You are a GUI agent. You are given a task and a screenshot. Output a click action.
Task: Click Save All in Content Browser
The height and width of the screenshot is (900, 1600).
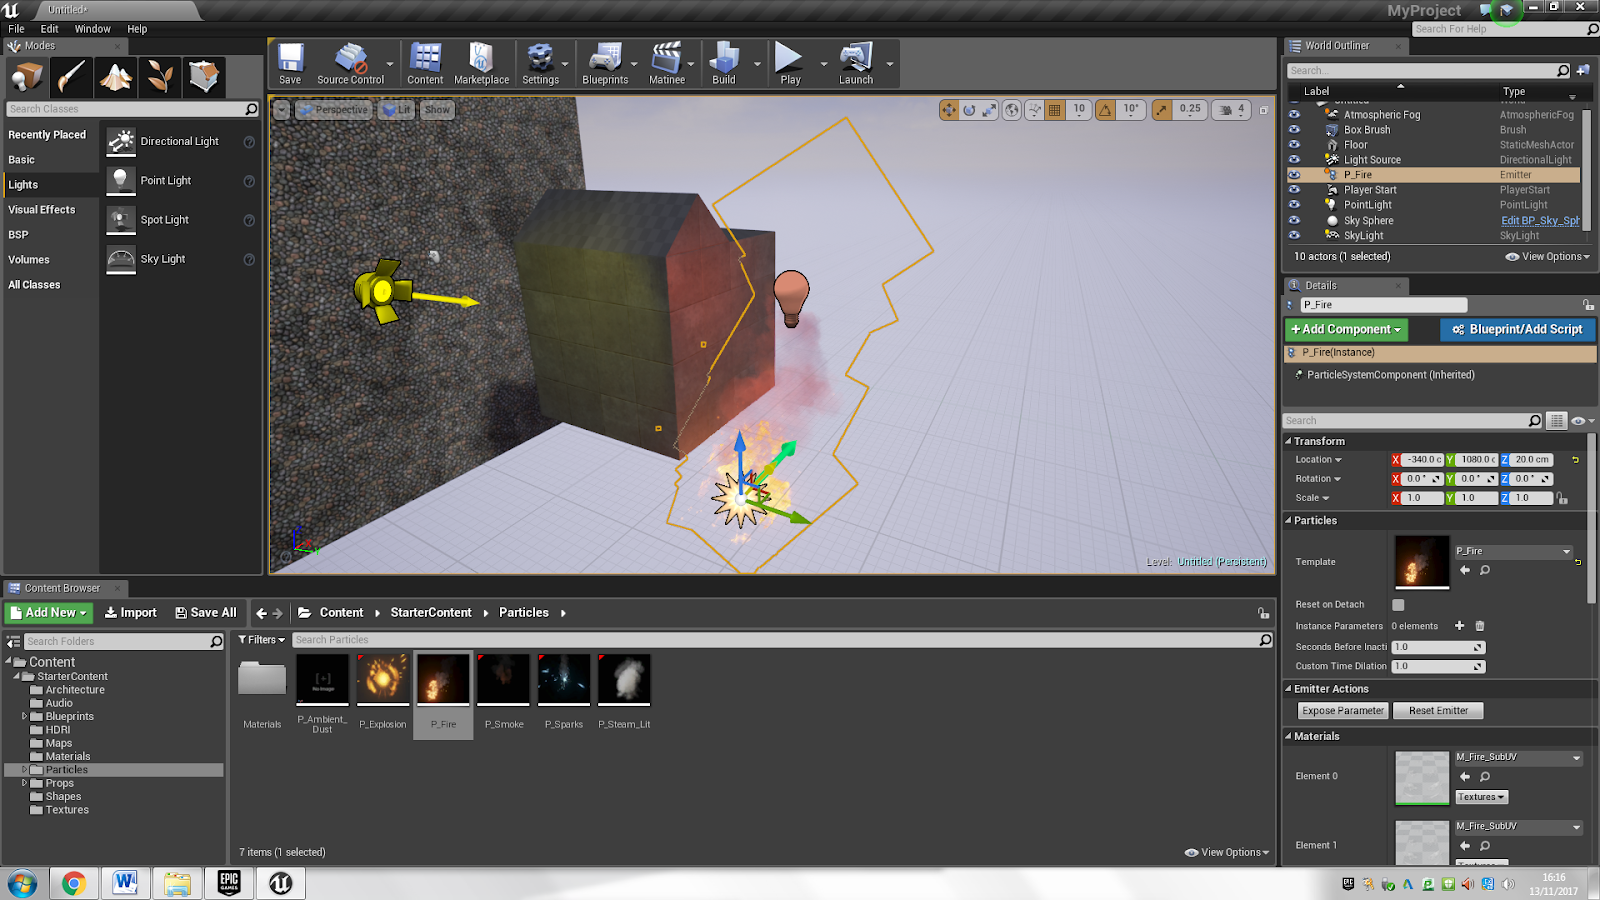pos(206,613)
